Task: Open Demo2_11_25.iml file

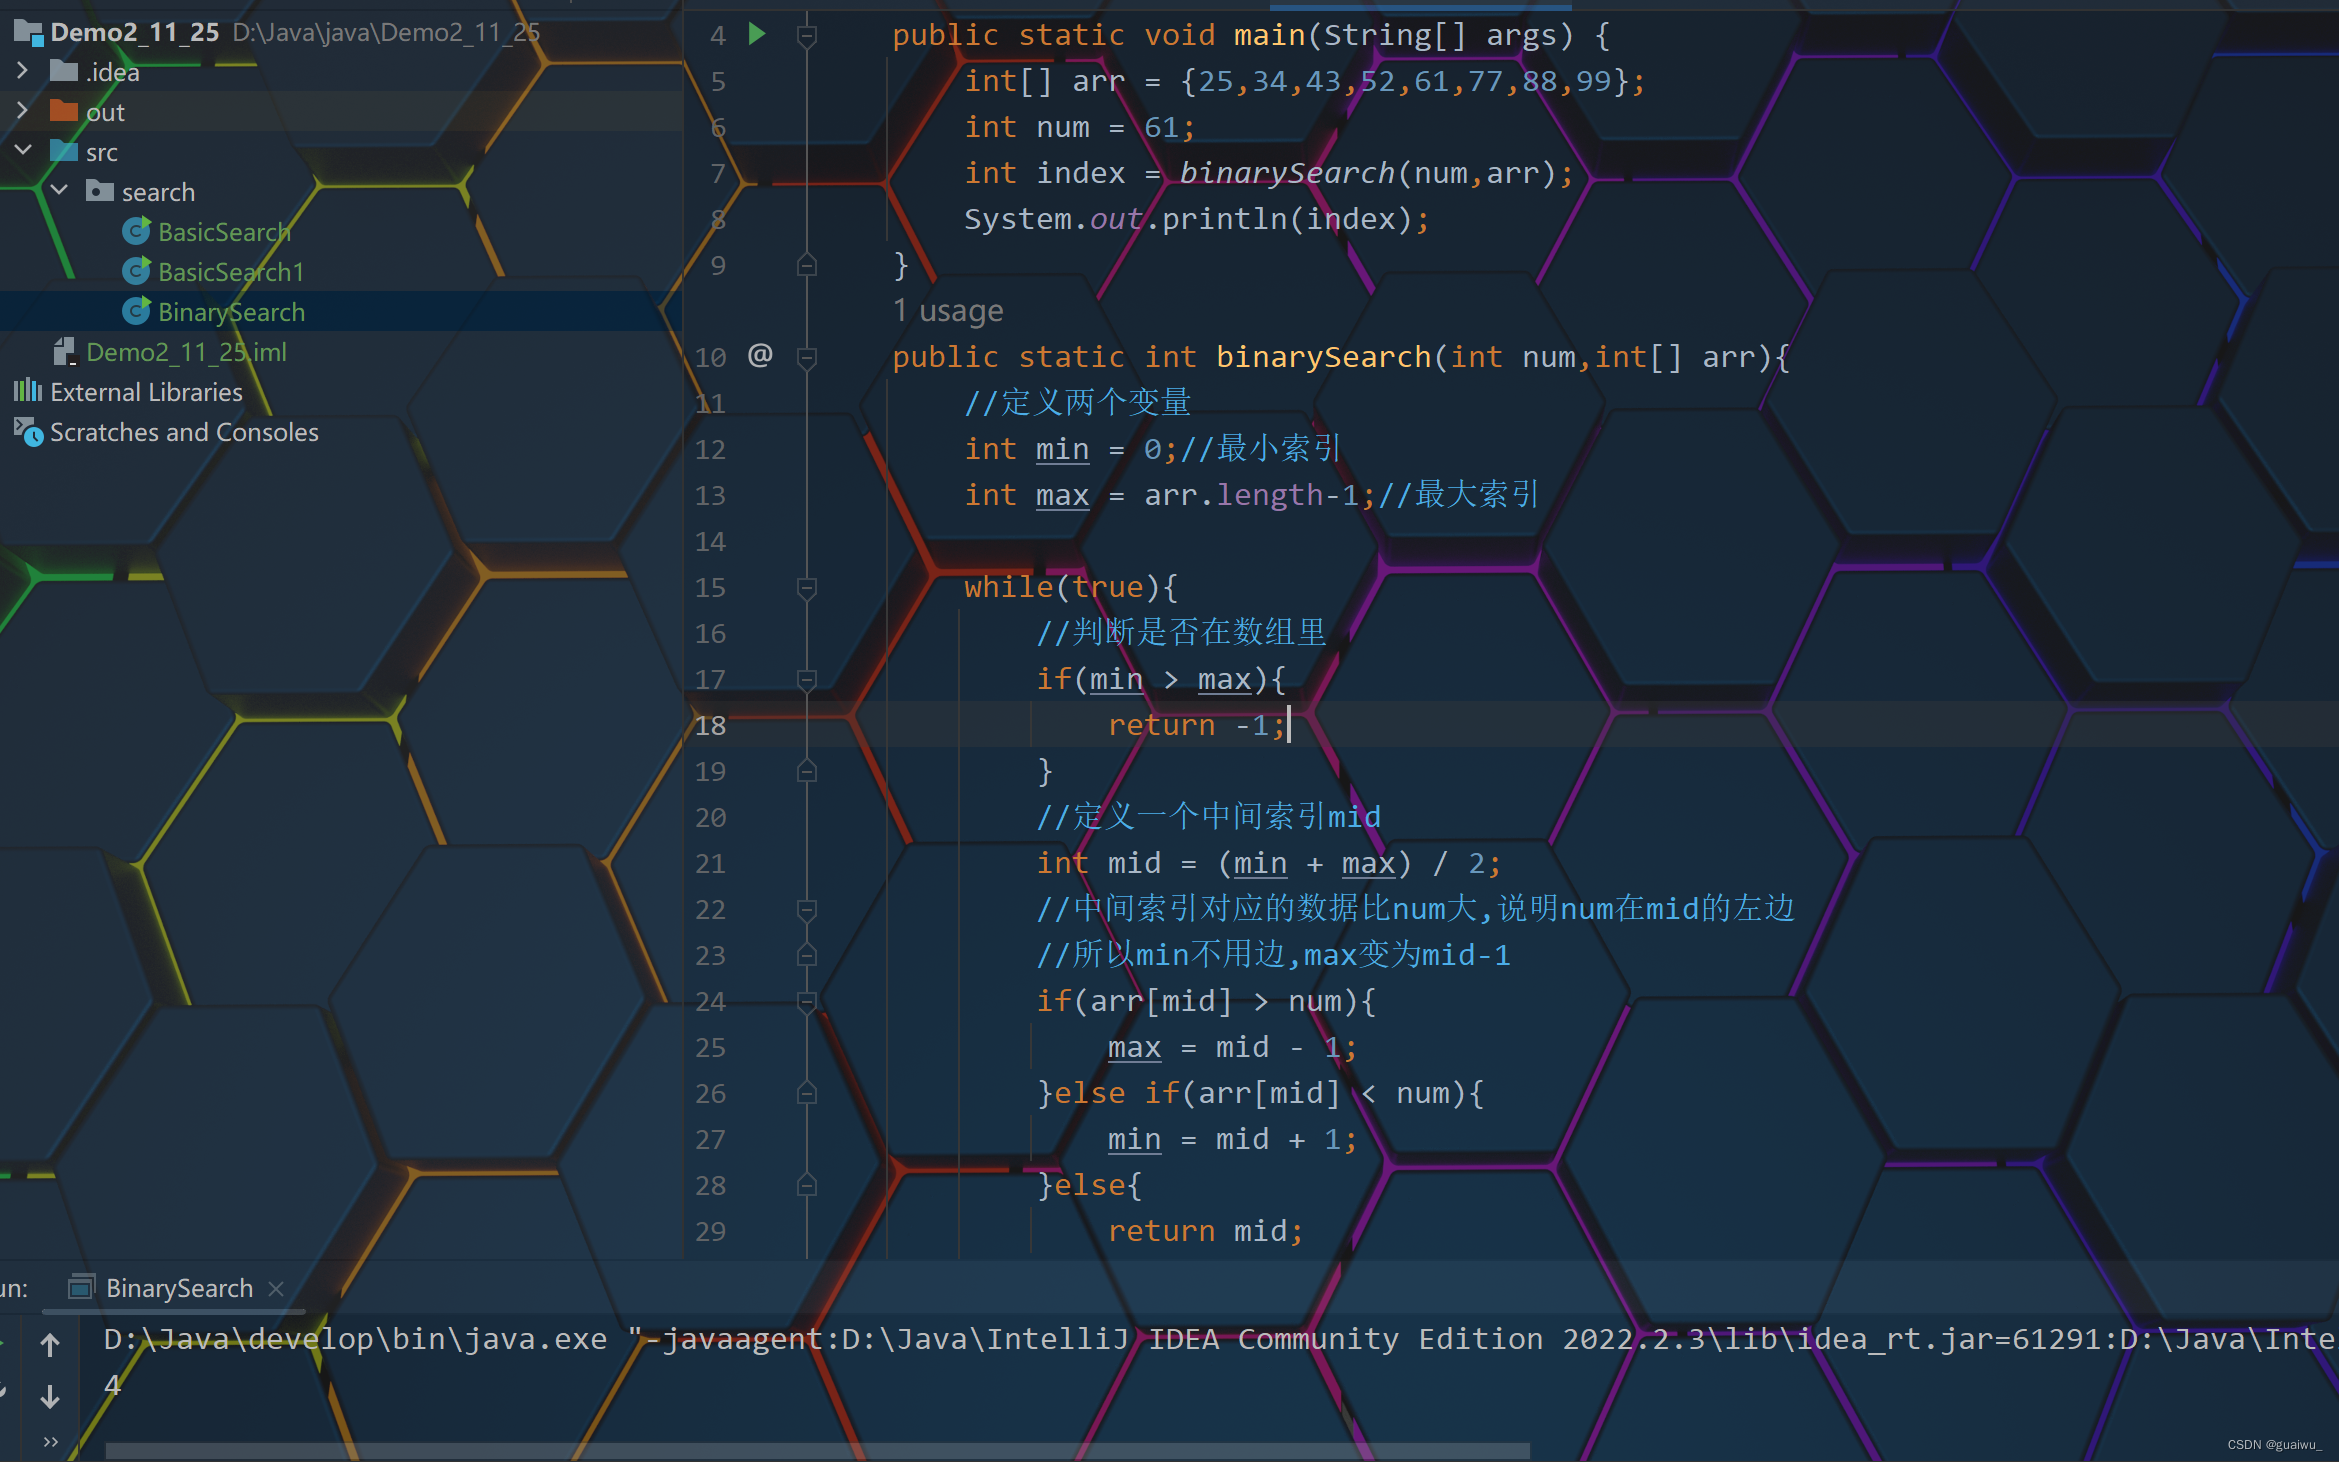Action: point(186,352)
